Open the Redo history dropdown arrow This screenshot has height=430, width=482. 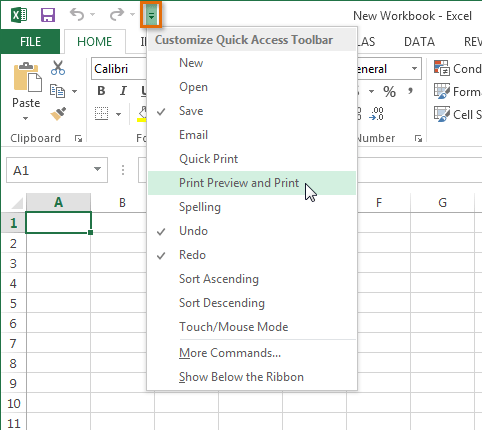132,15
